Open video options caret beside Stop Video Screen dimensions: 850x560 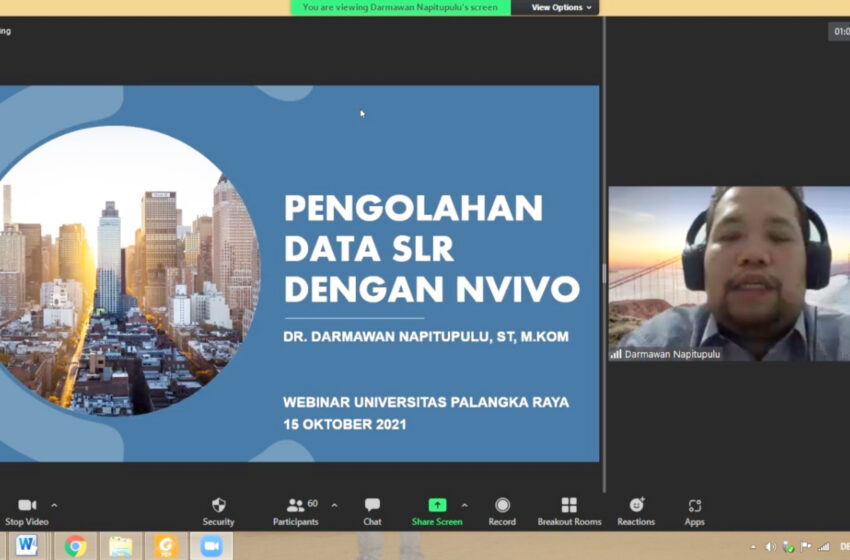(54, 505)
